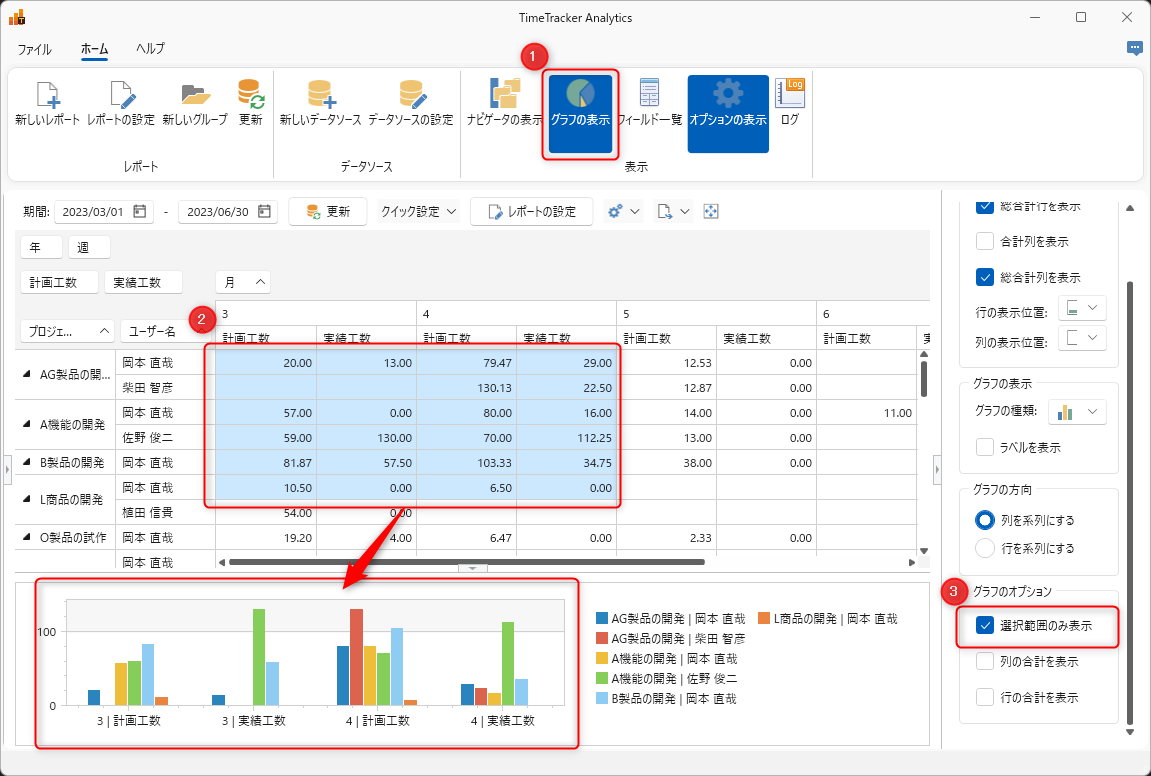This screenshot has height=776, width=1151.
Task: Open the ファイル menu
Action: click(x=34, y=49)
